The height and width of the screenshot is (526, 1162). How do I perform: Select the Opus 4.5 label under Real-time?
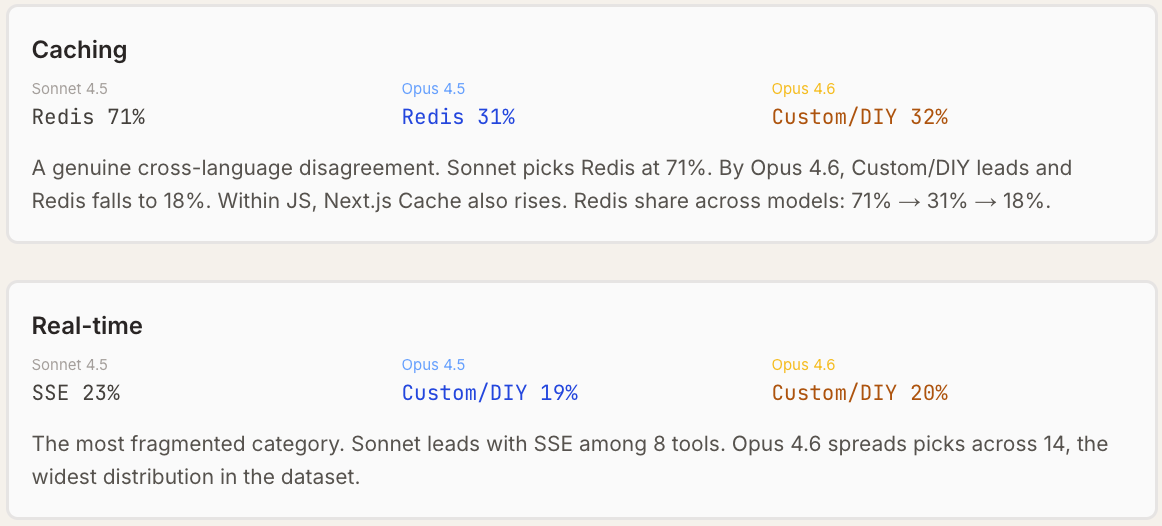click(433, 365)
